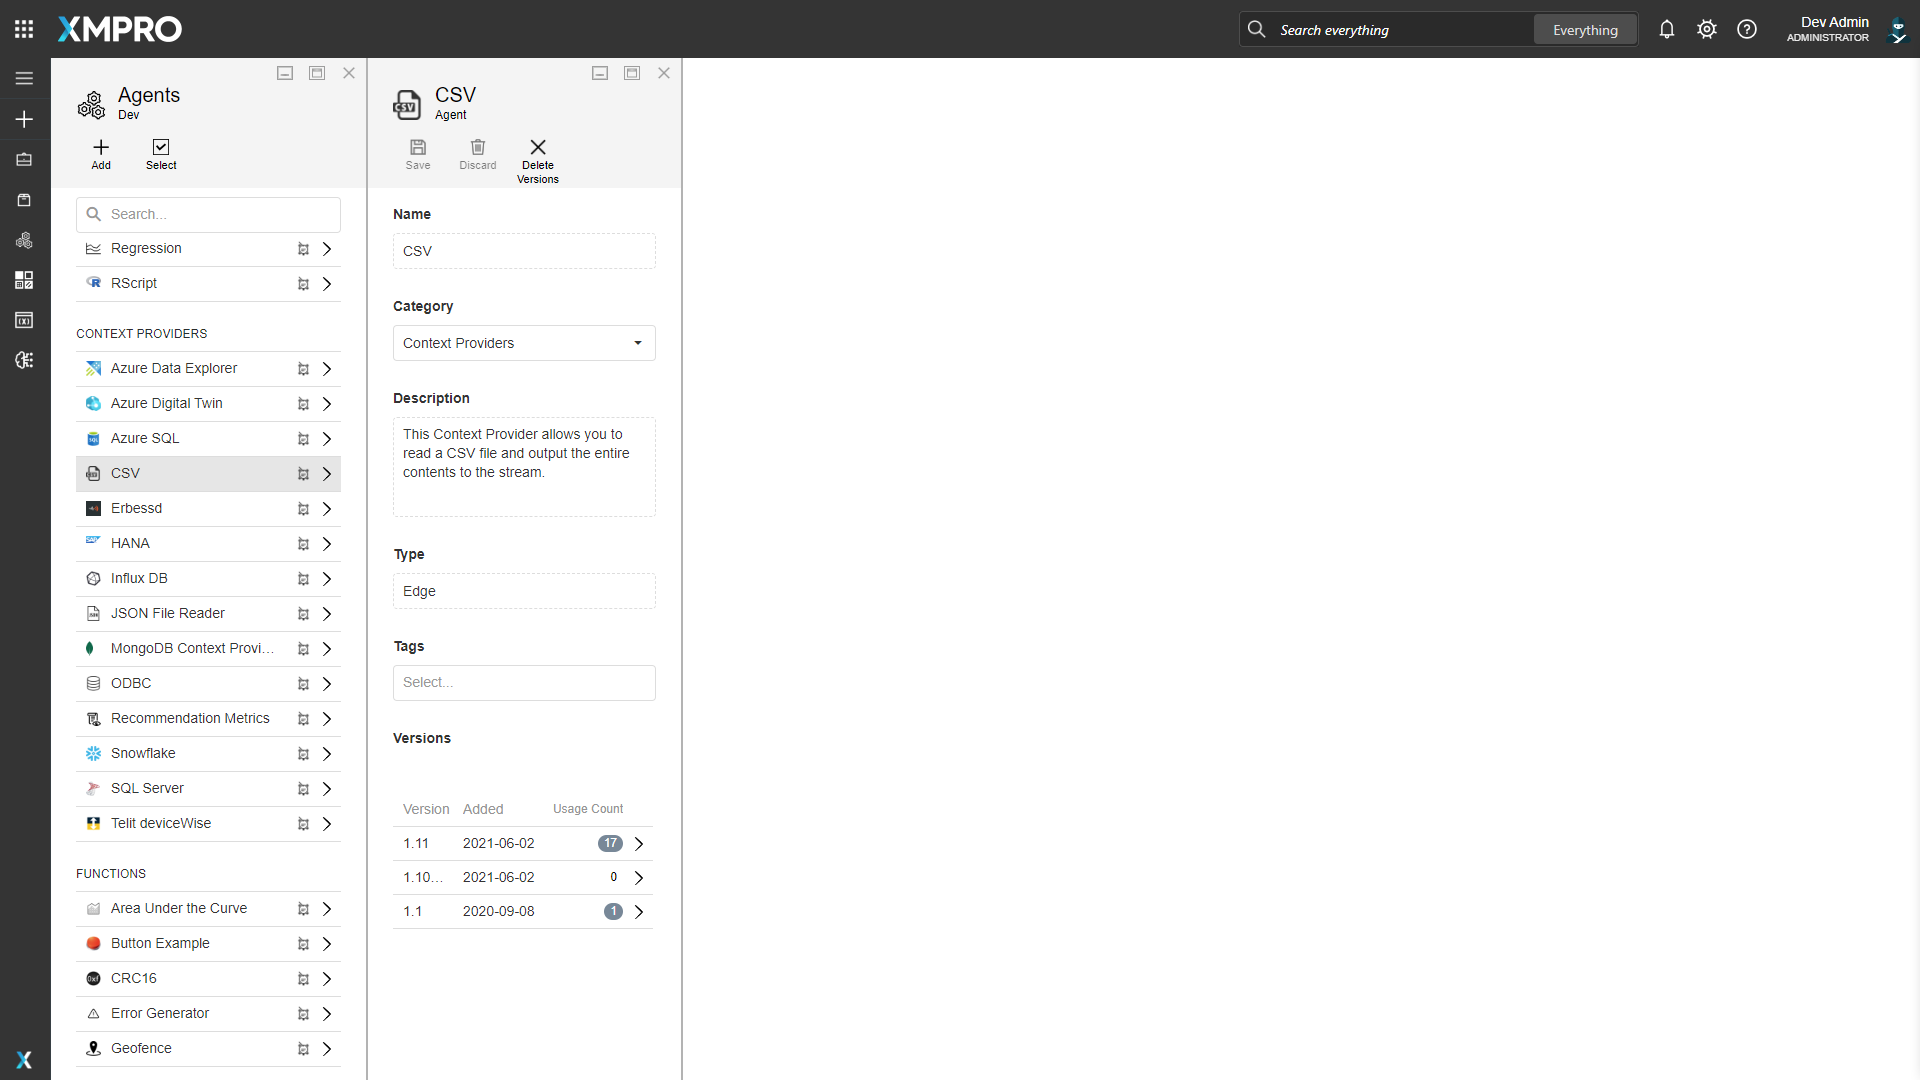Open the Tags select dropdown
The image size is (1920, 1080).
point(524,683)
